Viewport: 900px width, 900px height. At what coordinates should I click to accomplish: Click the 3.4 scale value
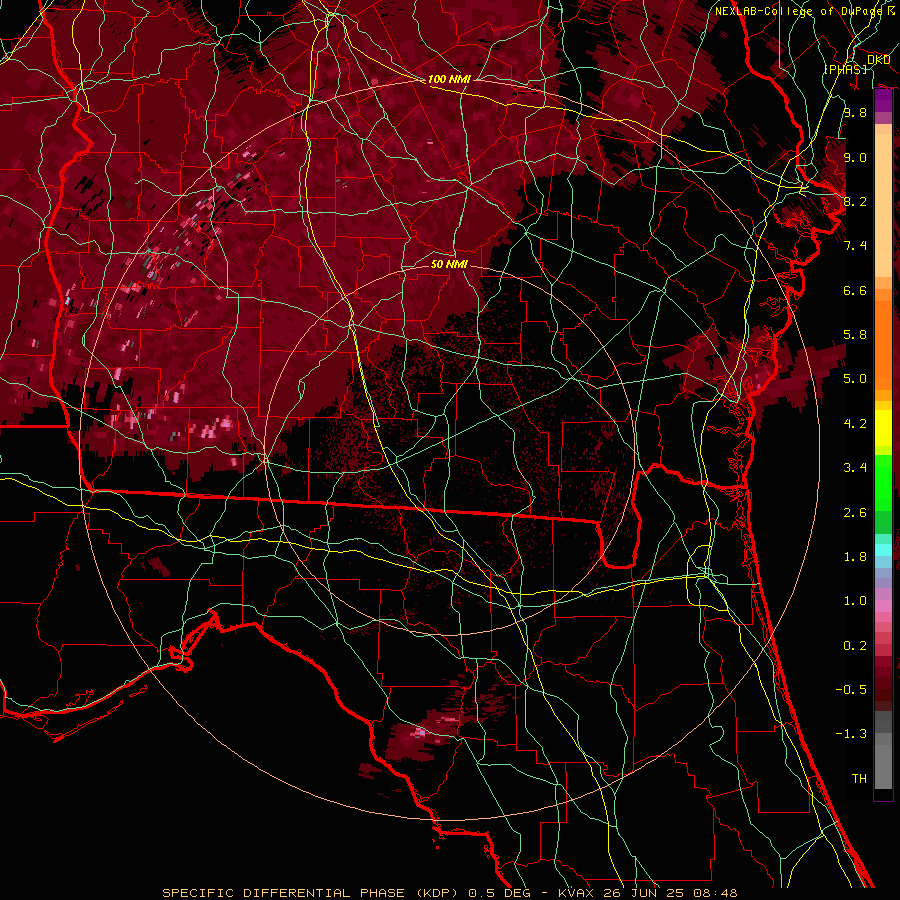pyautogui.click(x=855, y=468)
